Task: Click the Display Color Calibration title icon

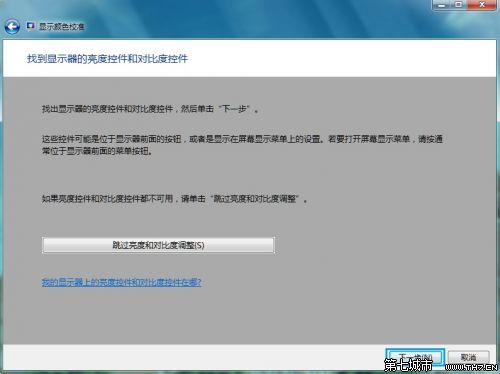Action: (30, 26)
